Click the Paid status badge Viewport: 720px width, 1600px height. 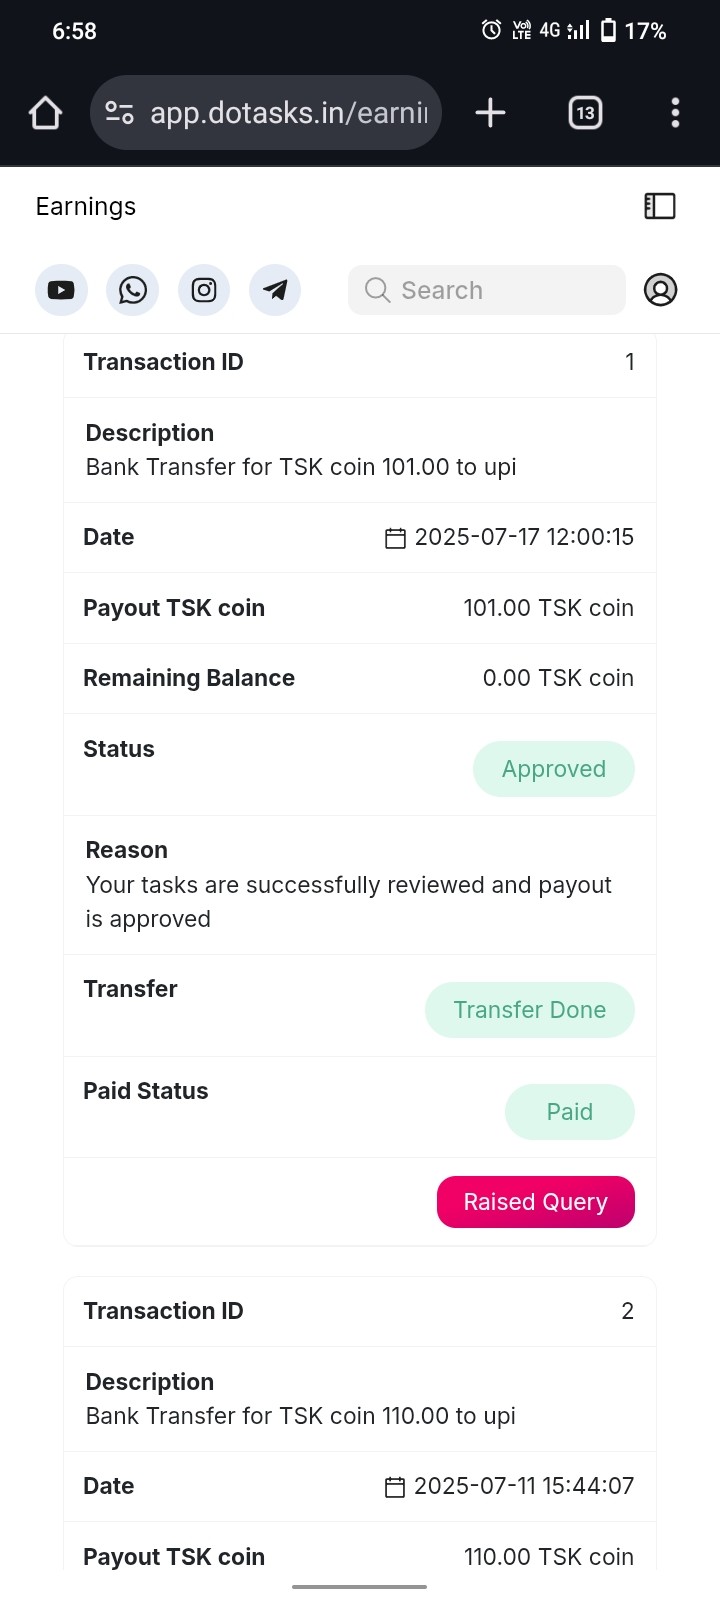(x=570, y=1112)
